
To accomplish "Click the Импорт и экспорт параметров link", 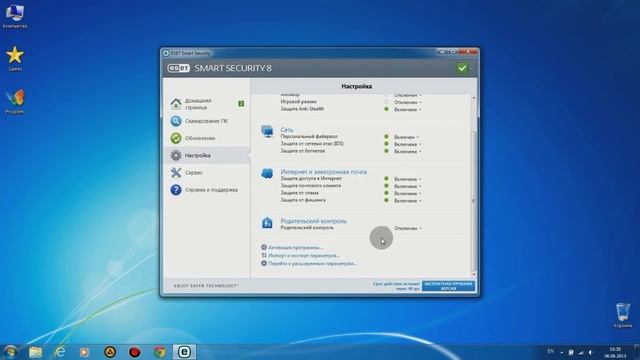I will (x=304, y=256).
